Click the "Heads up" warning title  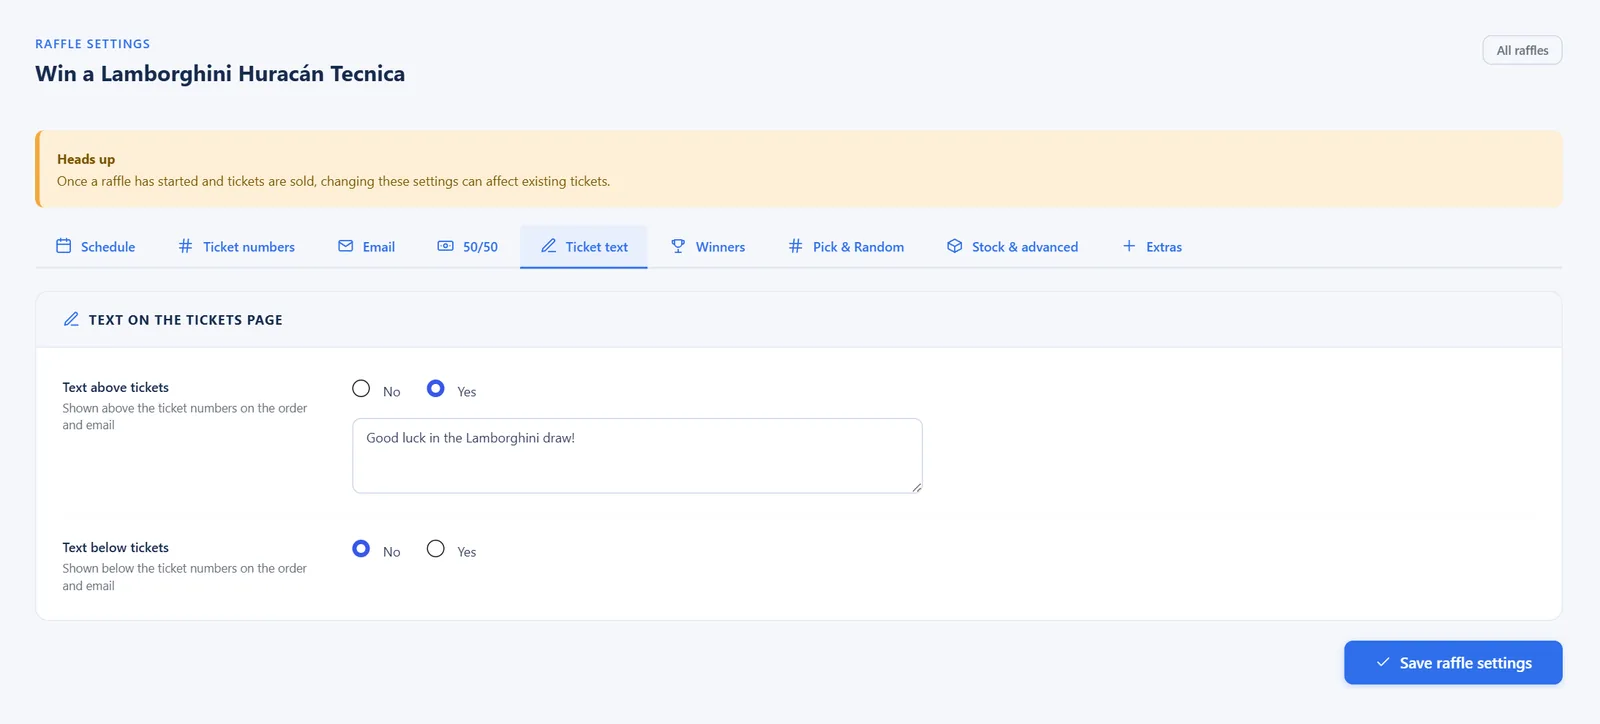(86, 159)
